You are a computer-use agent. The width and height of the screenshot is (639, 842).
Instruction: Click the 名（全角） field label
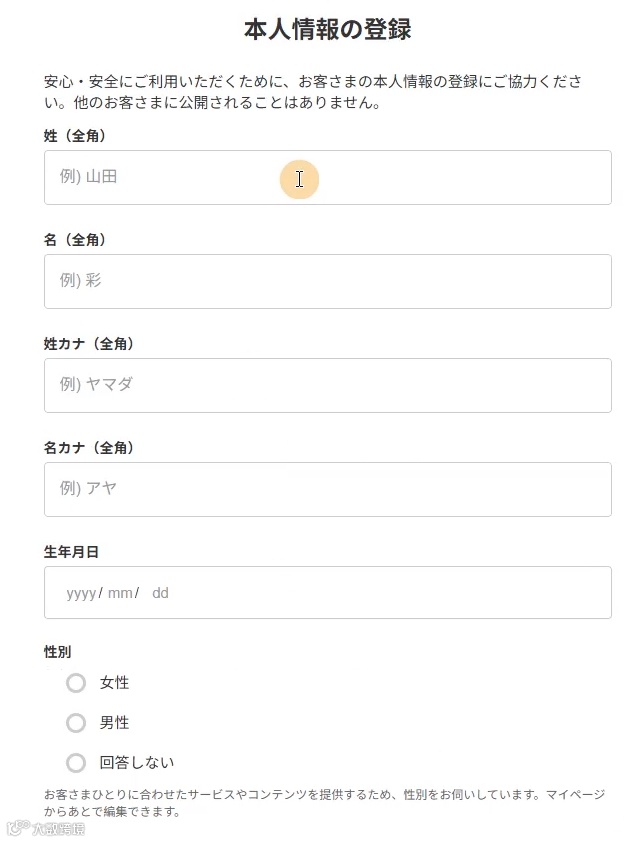[75, 240]
